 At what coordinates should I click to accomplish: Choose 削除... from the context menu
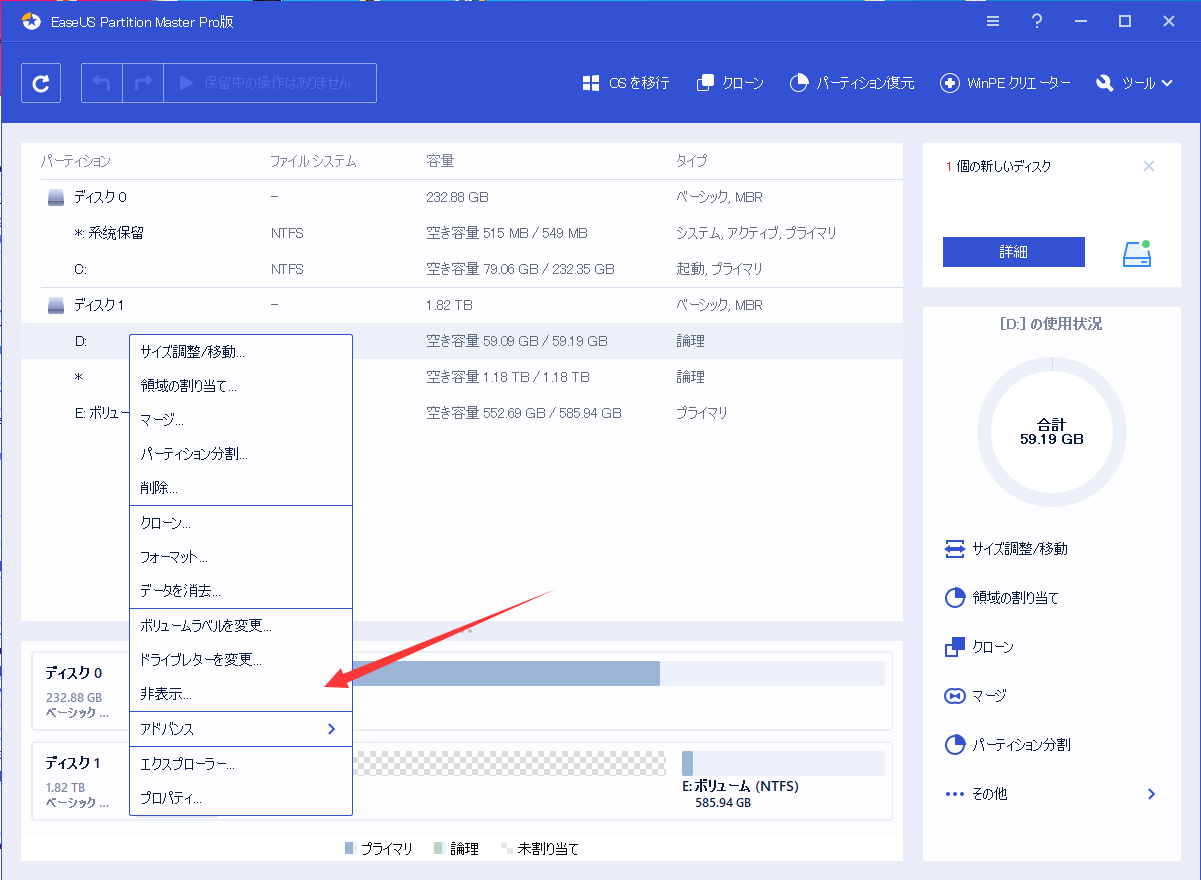click(241, 488)
